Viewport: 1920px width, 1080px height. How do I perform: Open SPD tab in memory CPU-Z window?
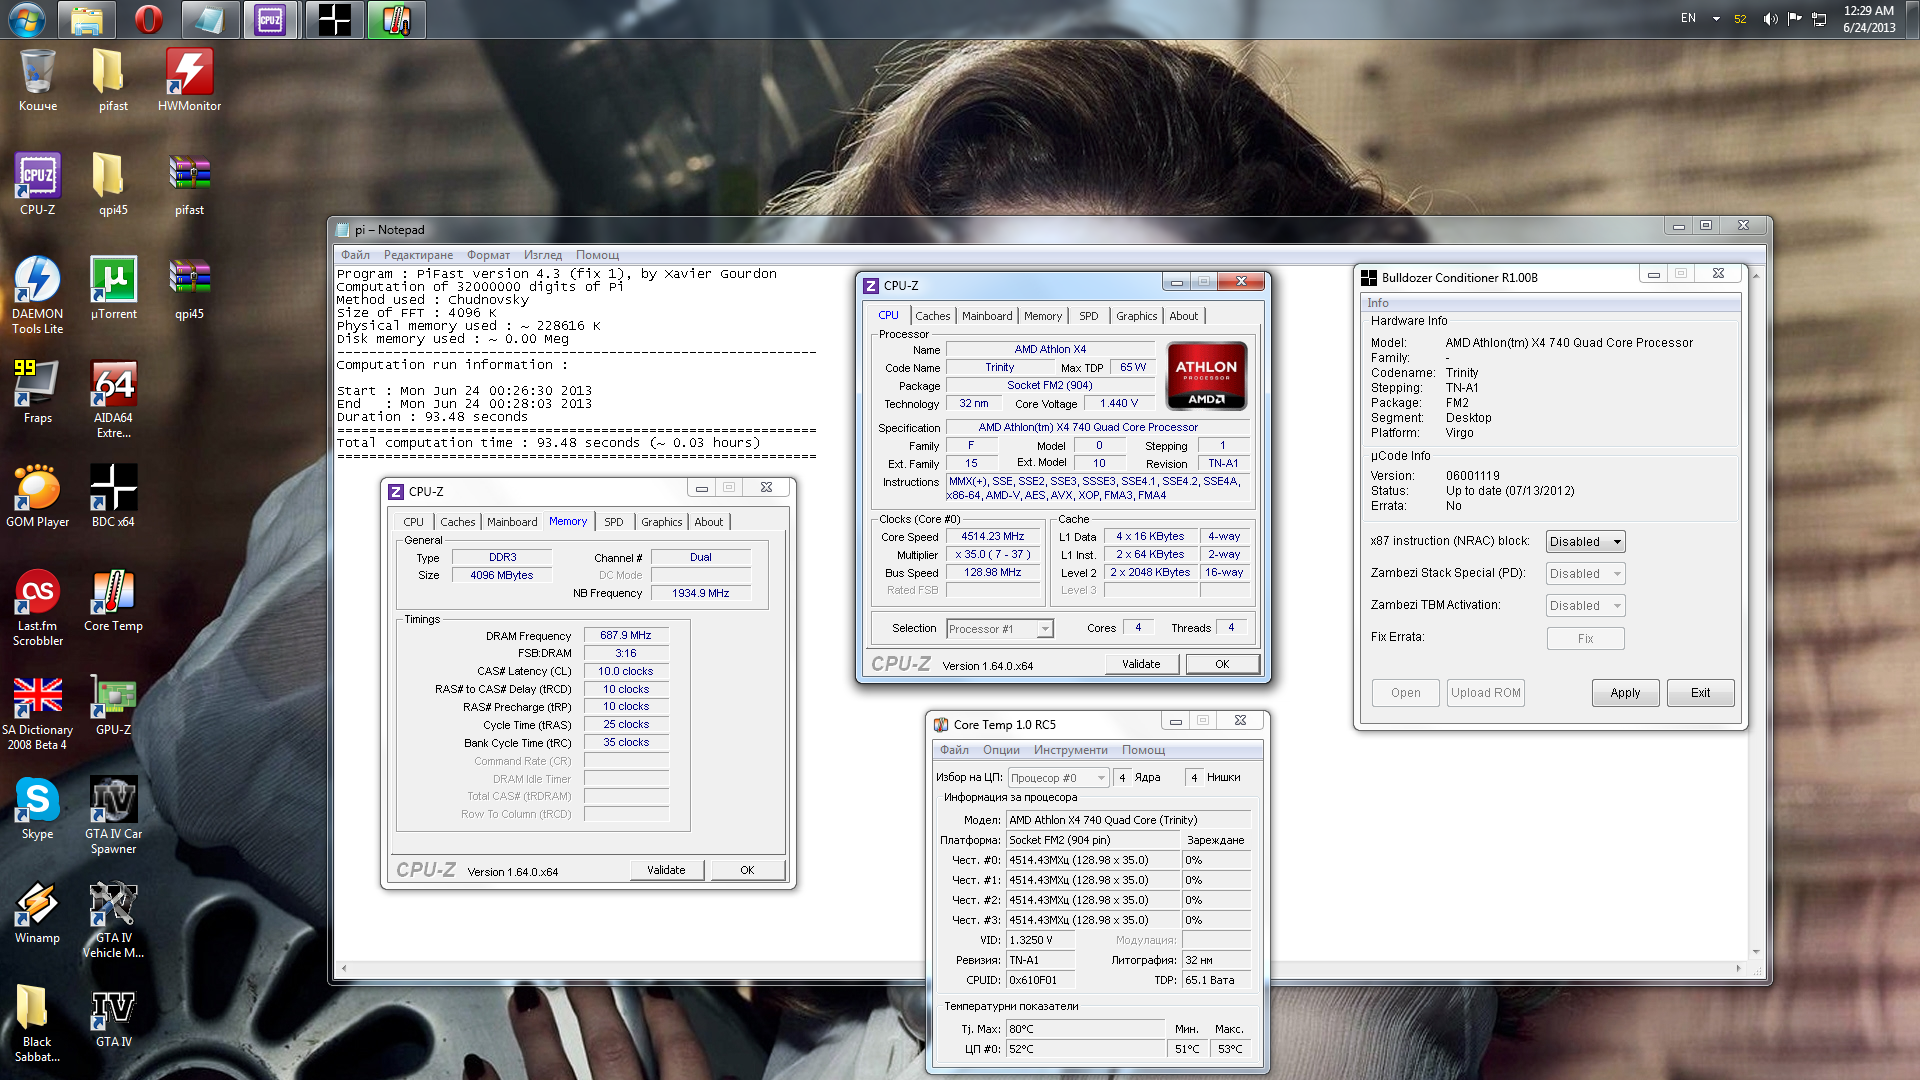click(x=613, y=522)
